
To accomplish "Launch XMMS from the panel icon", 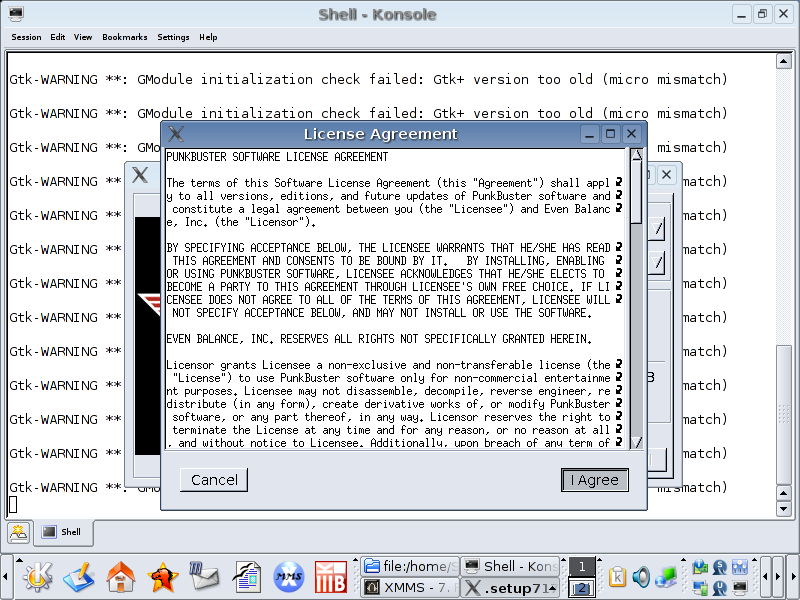I will [289, 576].
